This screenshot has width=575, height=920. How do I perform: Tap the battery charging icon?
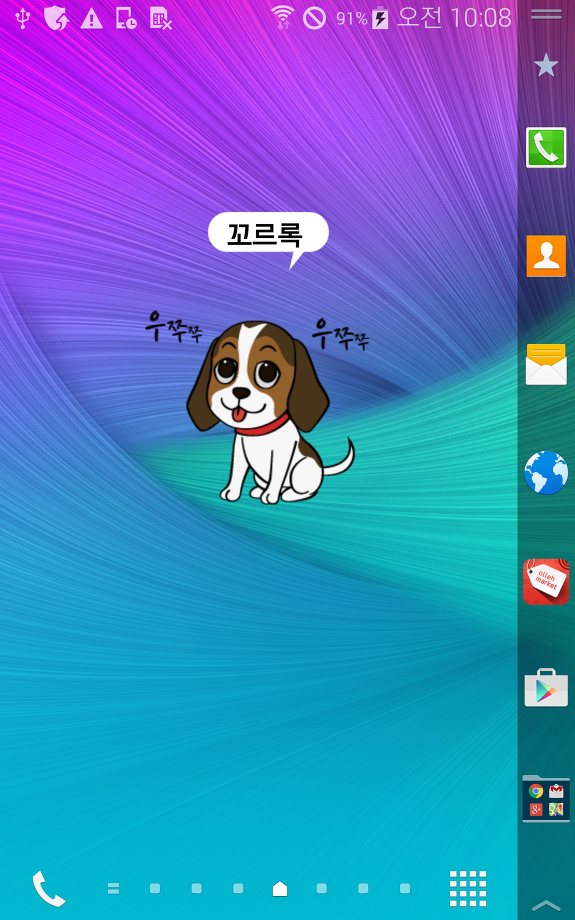pos(380,18)
